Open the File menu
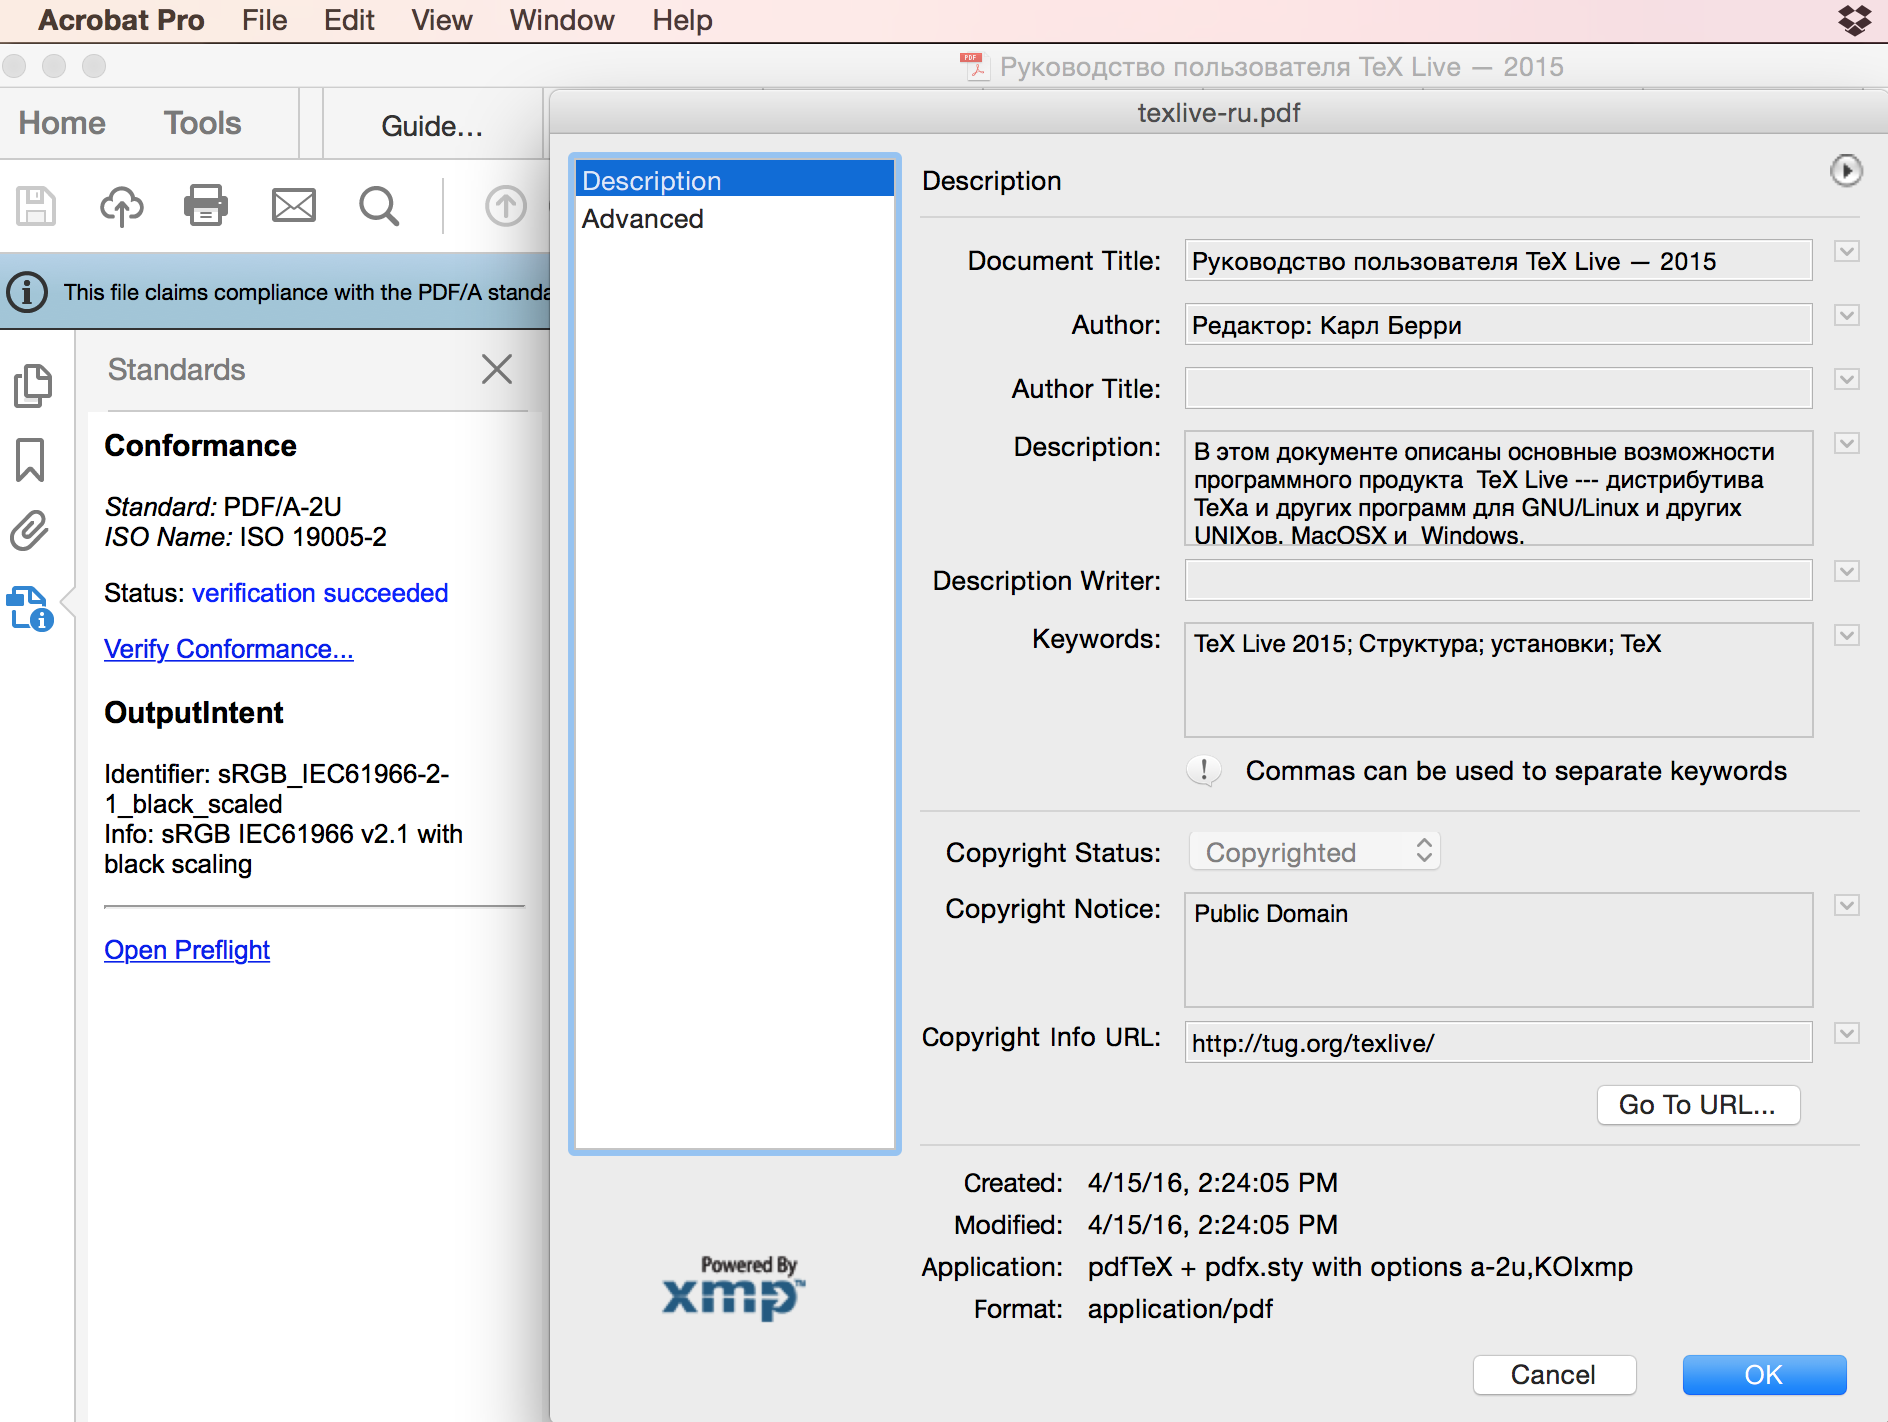This screenshot has height=1422, width=1888. (x=264, y=20)
